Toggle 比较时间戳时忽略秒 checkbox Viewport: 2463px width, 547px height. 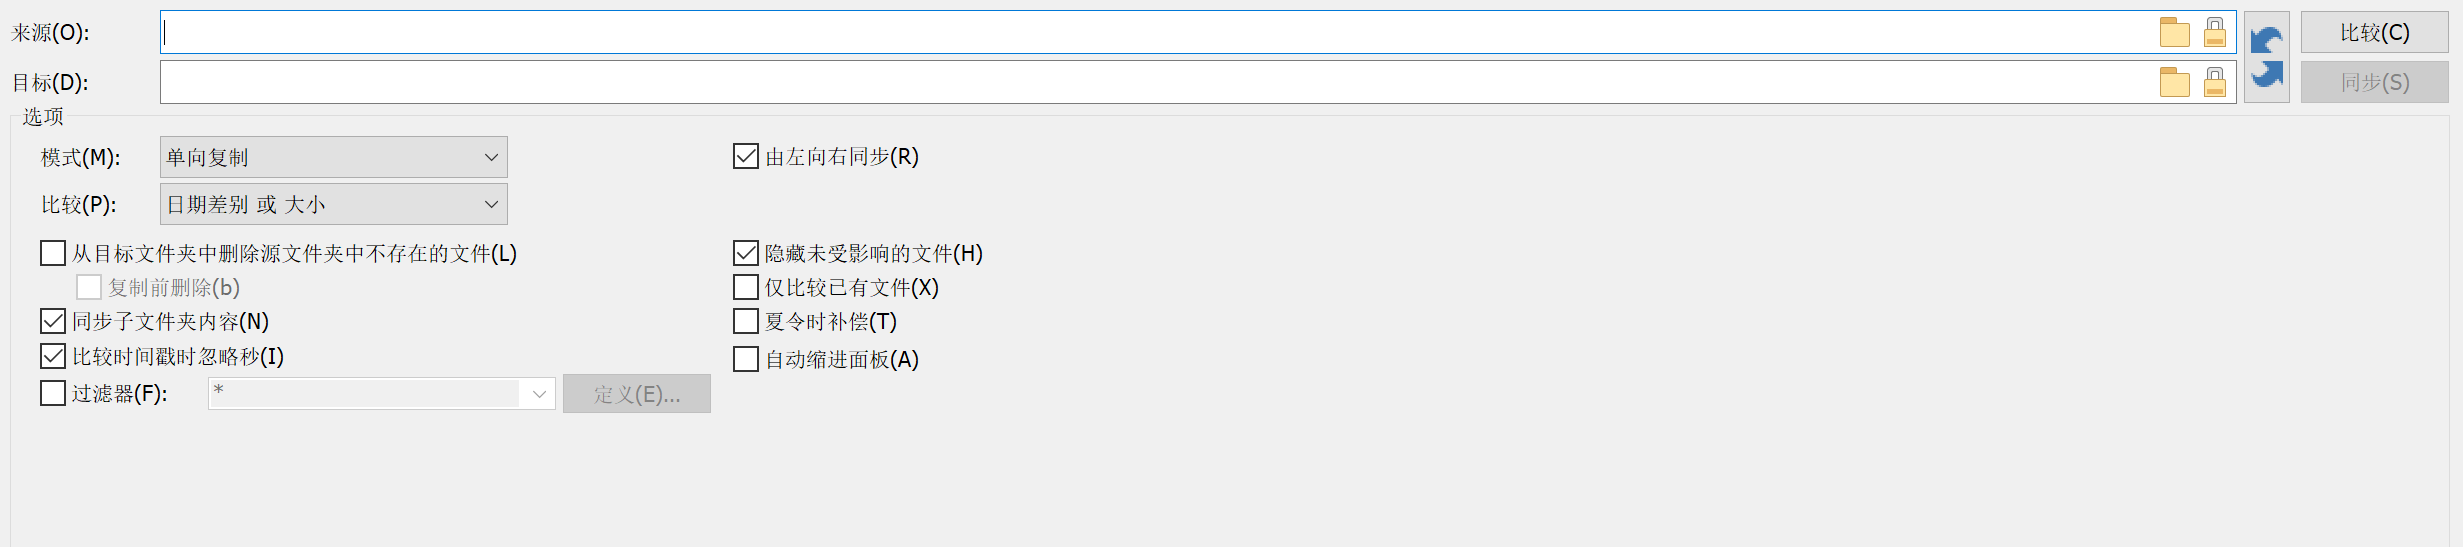point(53,356)
